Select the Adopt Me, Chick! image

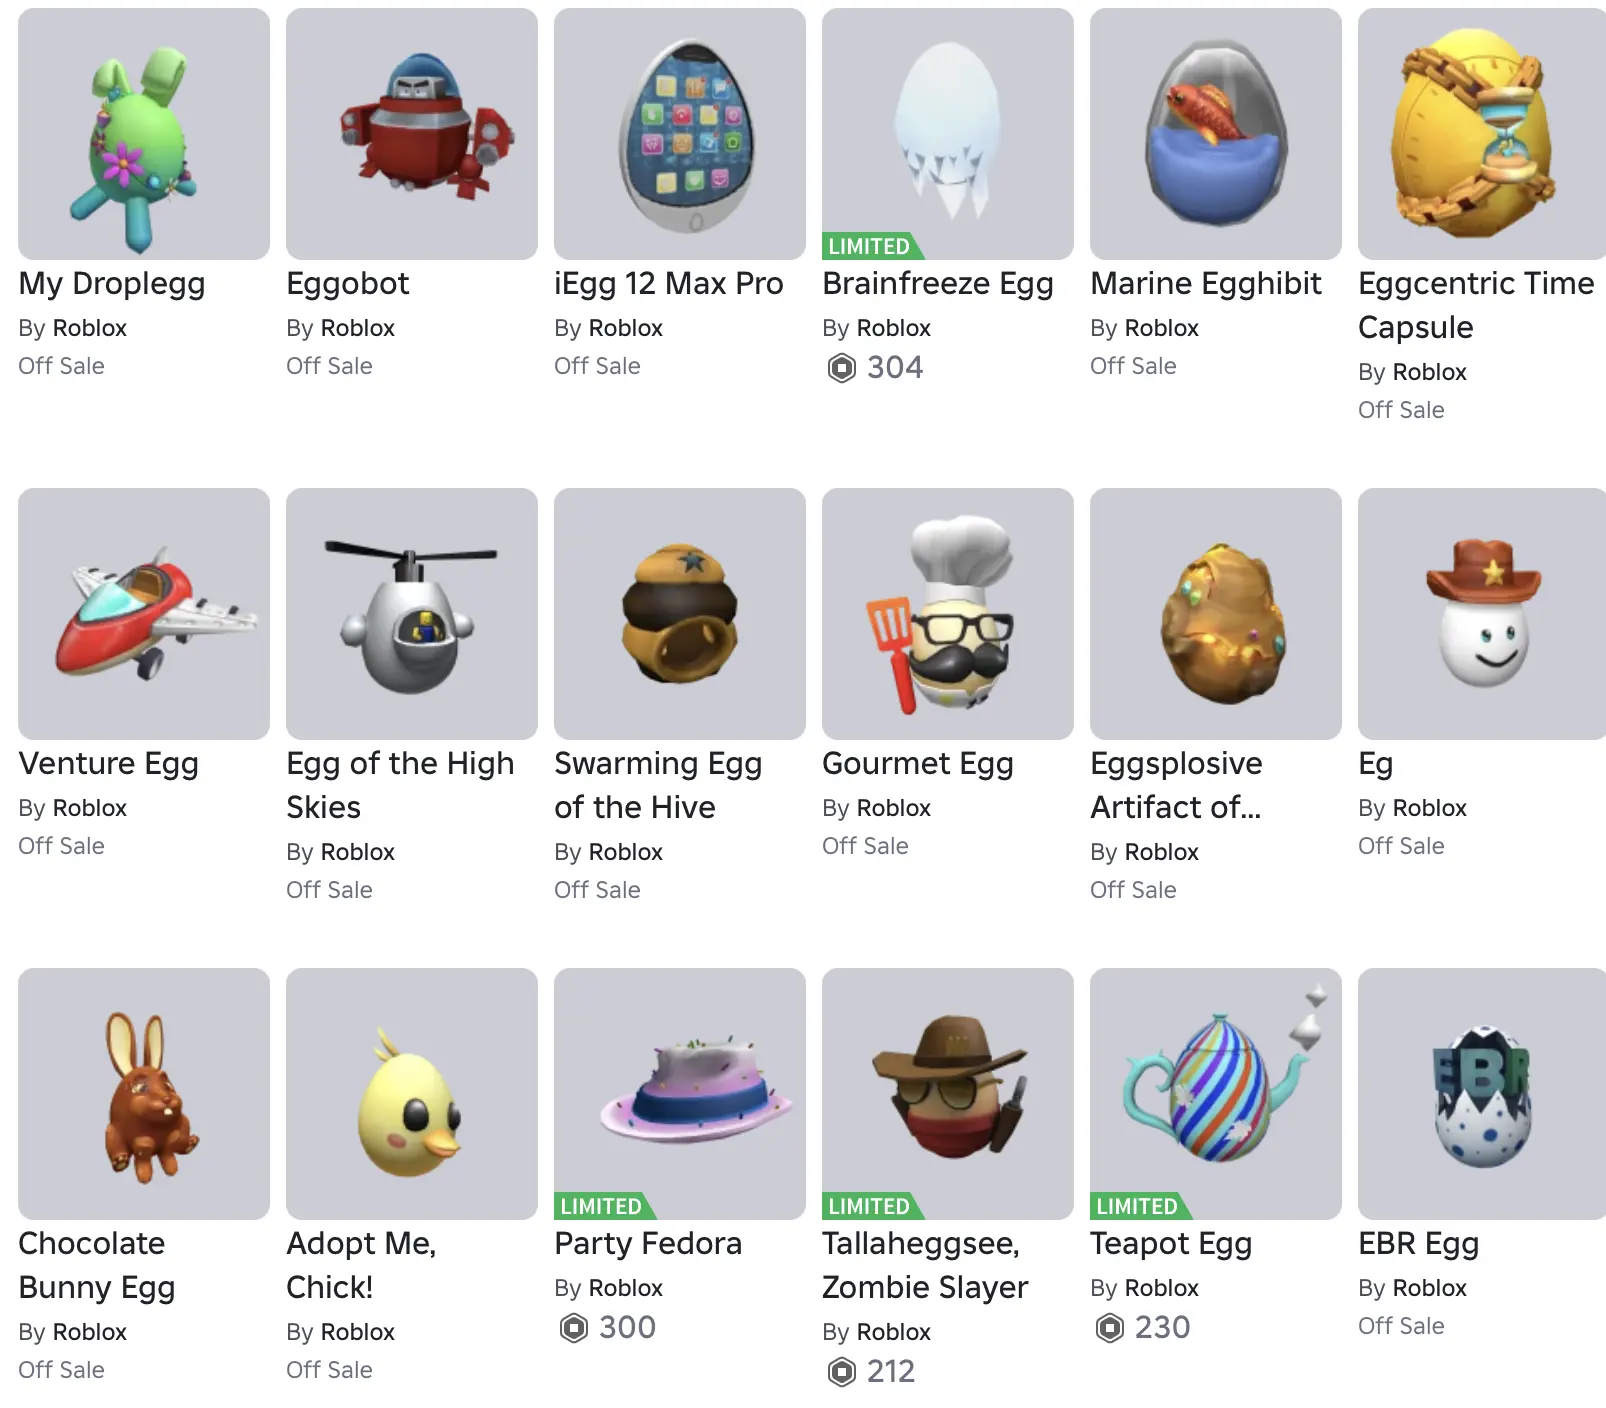[412, 1094]
